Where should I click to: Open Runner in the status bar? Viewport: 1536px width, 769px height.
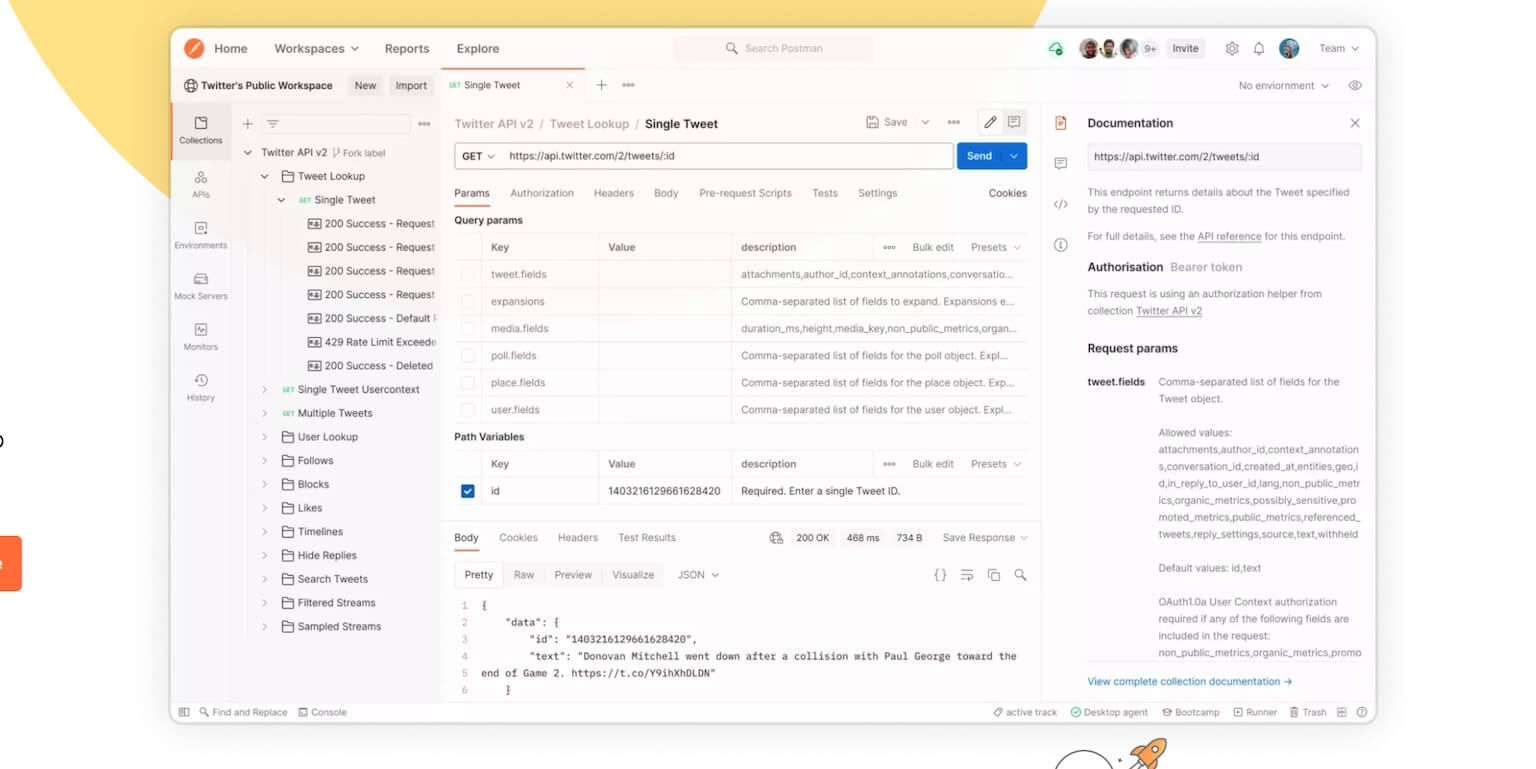tap(1255, 712)
